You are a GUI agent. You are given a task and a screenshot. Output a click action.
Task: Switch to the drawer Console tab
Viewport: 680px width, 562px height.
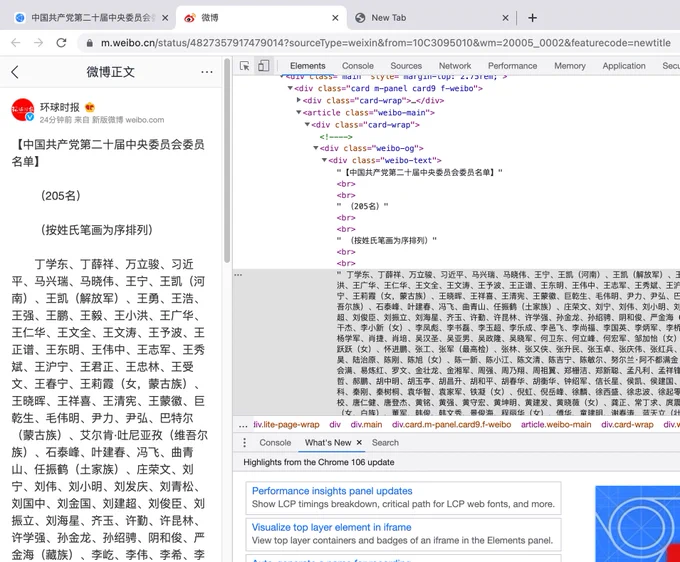275,442
